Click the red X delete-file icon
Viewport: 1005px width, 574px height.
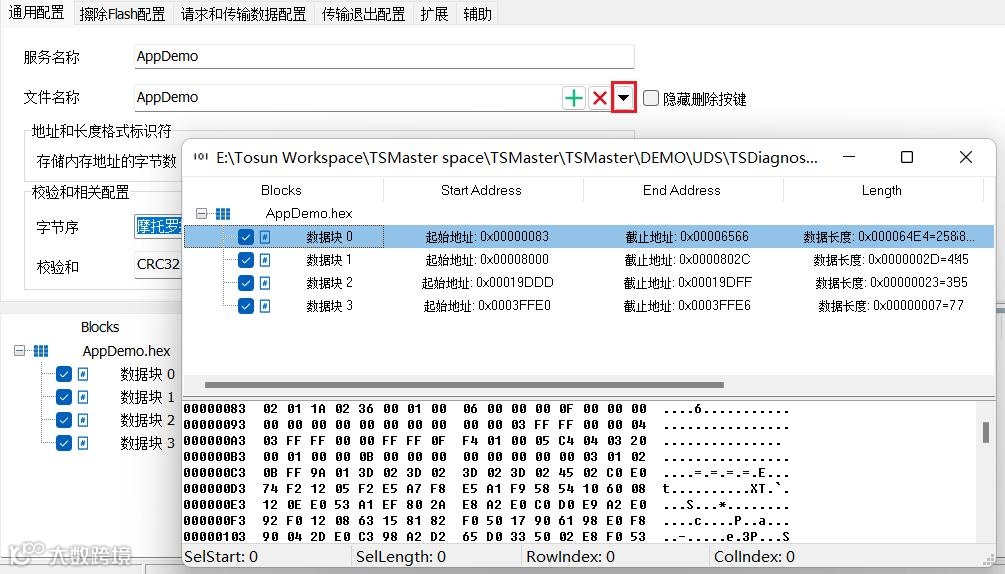600,98
